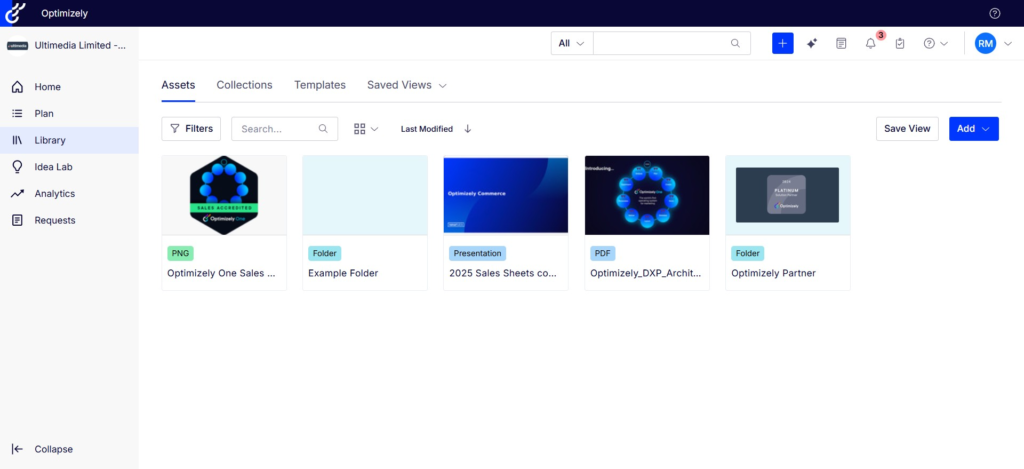This screenshot has height=469, width=1024.
Task: Open Last Modified sort option
Action: 426,129
